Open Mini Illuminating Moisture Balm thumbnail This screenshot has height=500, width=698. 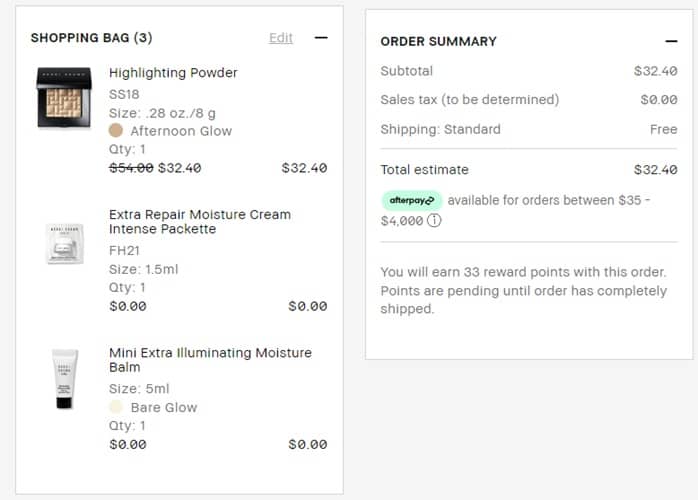coord(64,379)
